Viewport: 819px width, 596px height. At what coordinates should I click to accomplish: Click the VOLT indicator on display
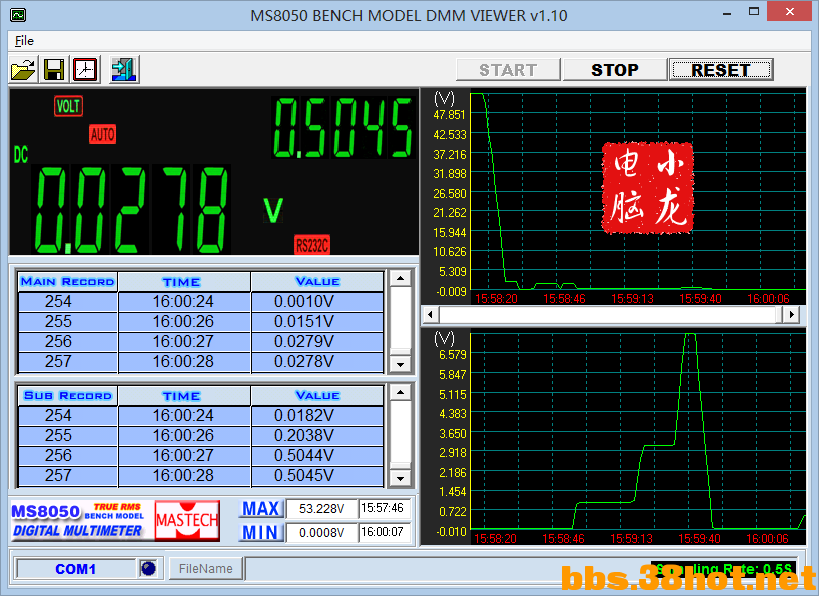[x=68, y=106]
